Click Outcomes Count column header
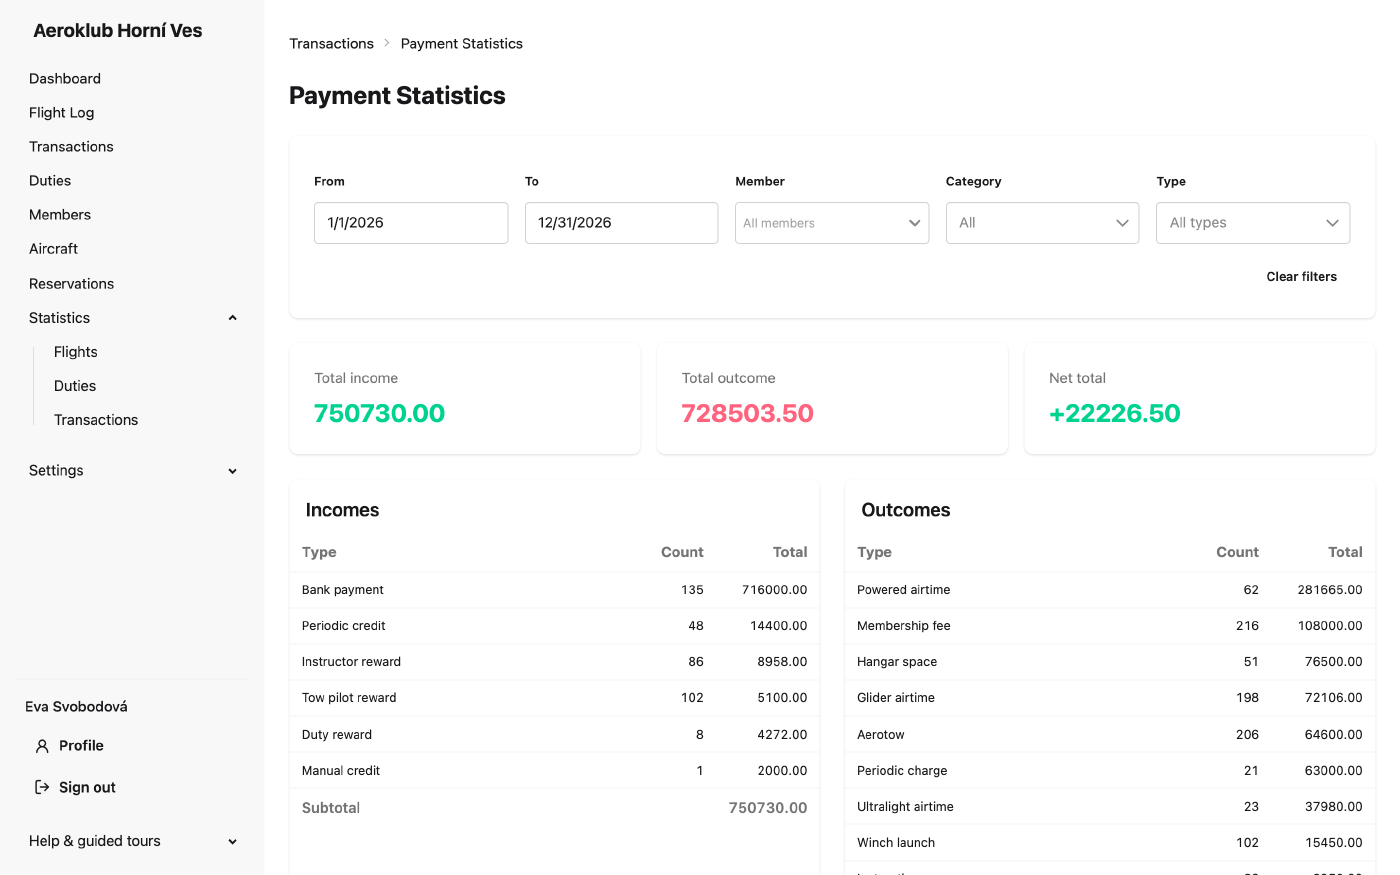The width and height of the screenshot is (1400, 875). click(1237, 552)
